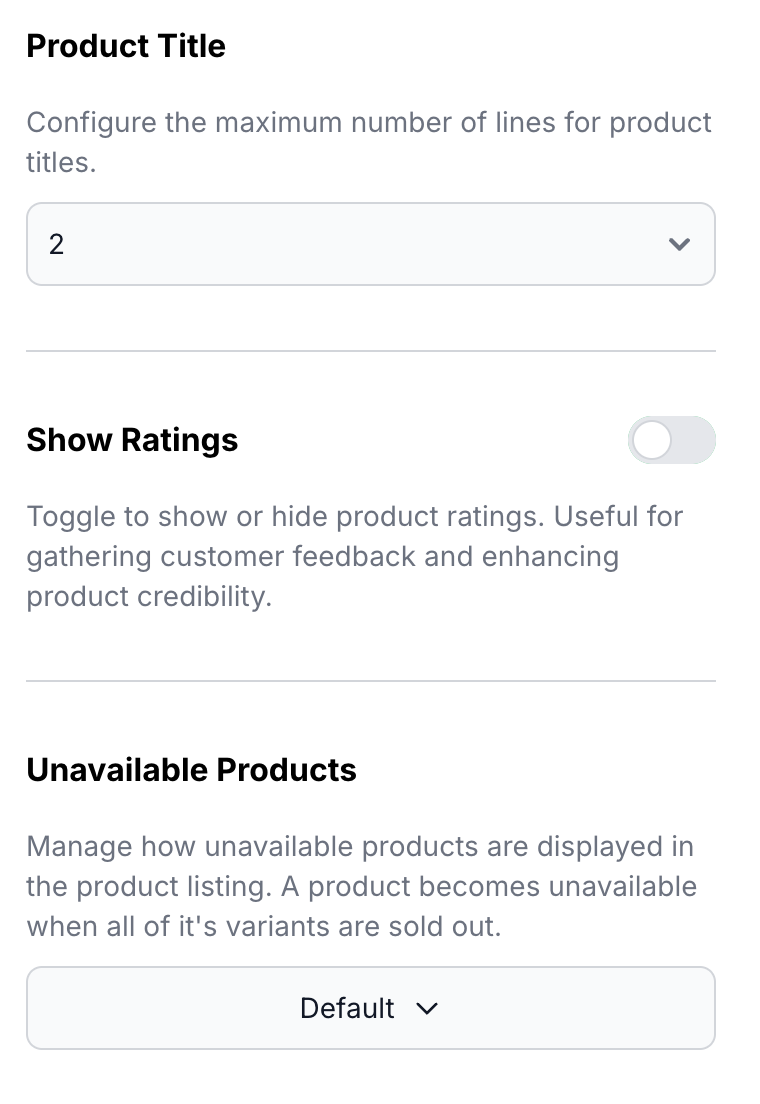Click the Unavailable Products heading

point(191,770)
